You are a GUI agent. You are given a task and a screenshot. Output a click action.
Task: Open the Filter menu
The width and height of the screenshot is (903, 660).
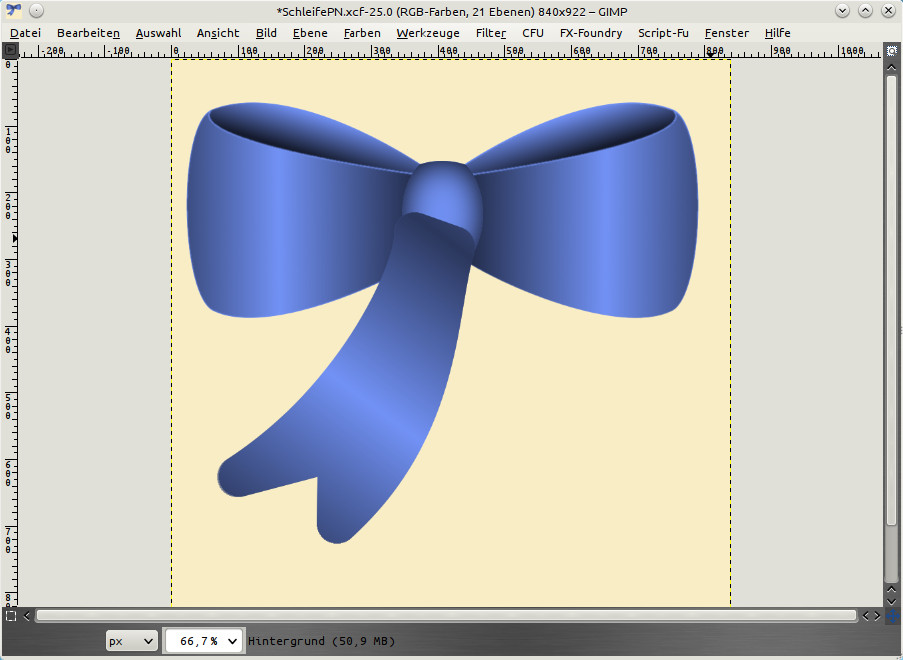point(490,33)
